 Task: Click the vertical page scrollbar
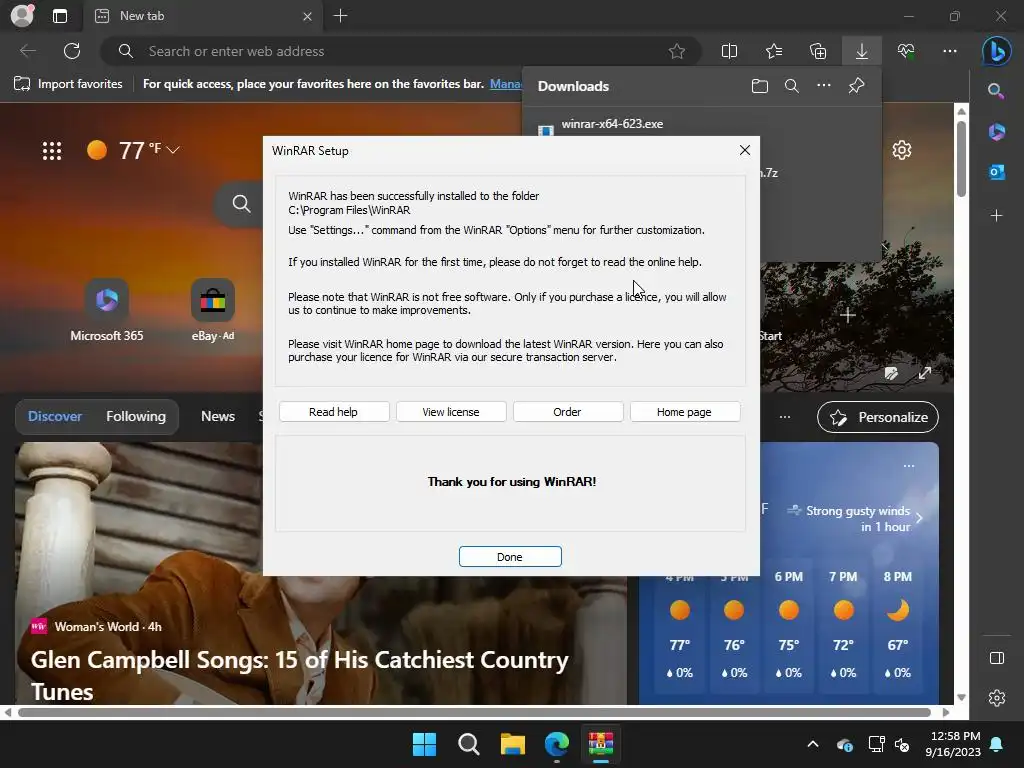961,157
